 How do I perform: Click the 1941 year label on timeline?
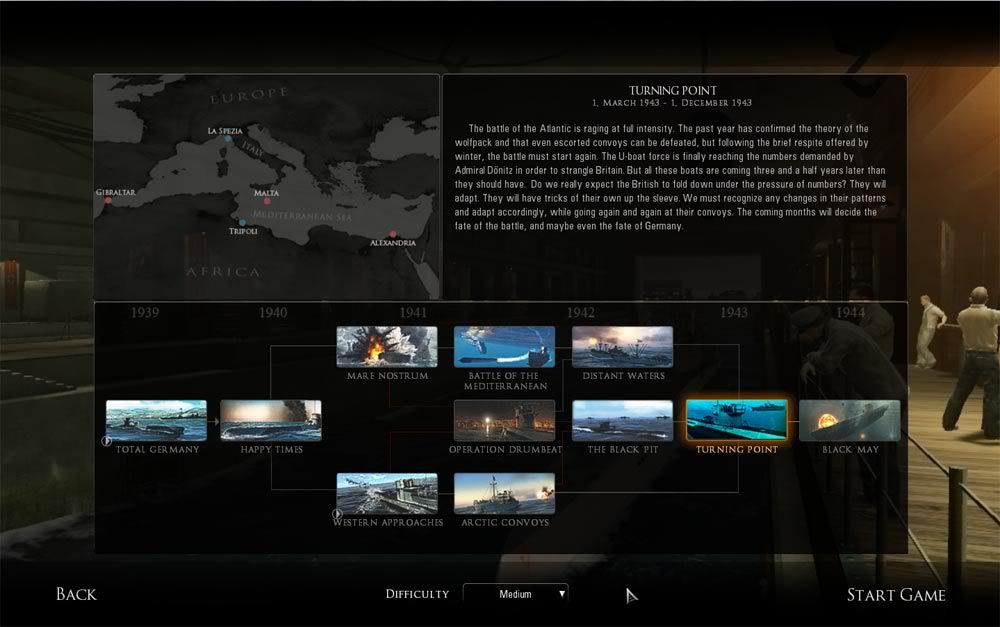[413, 313]
